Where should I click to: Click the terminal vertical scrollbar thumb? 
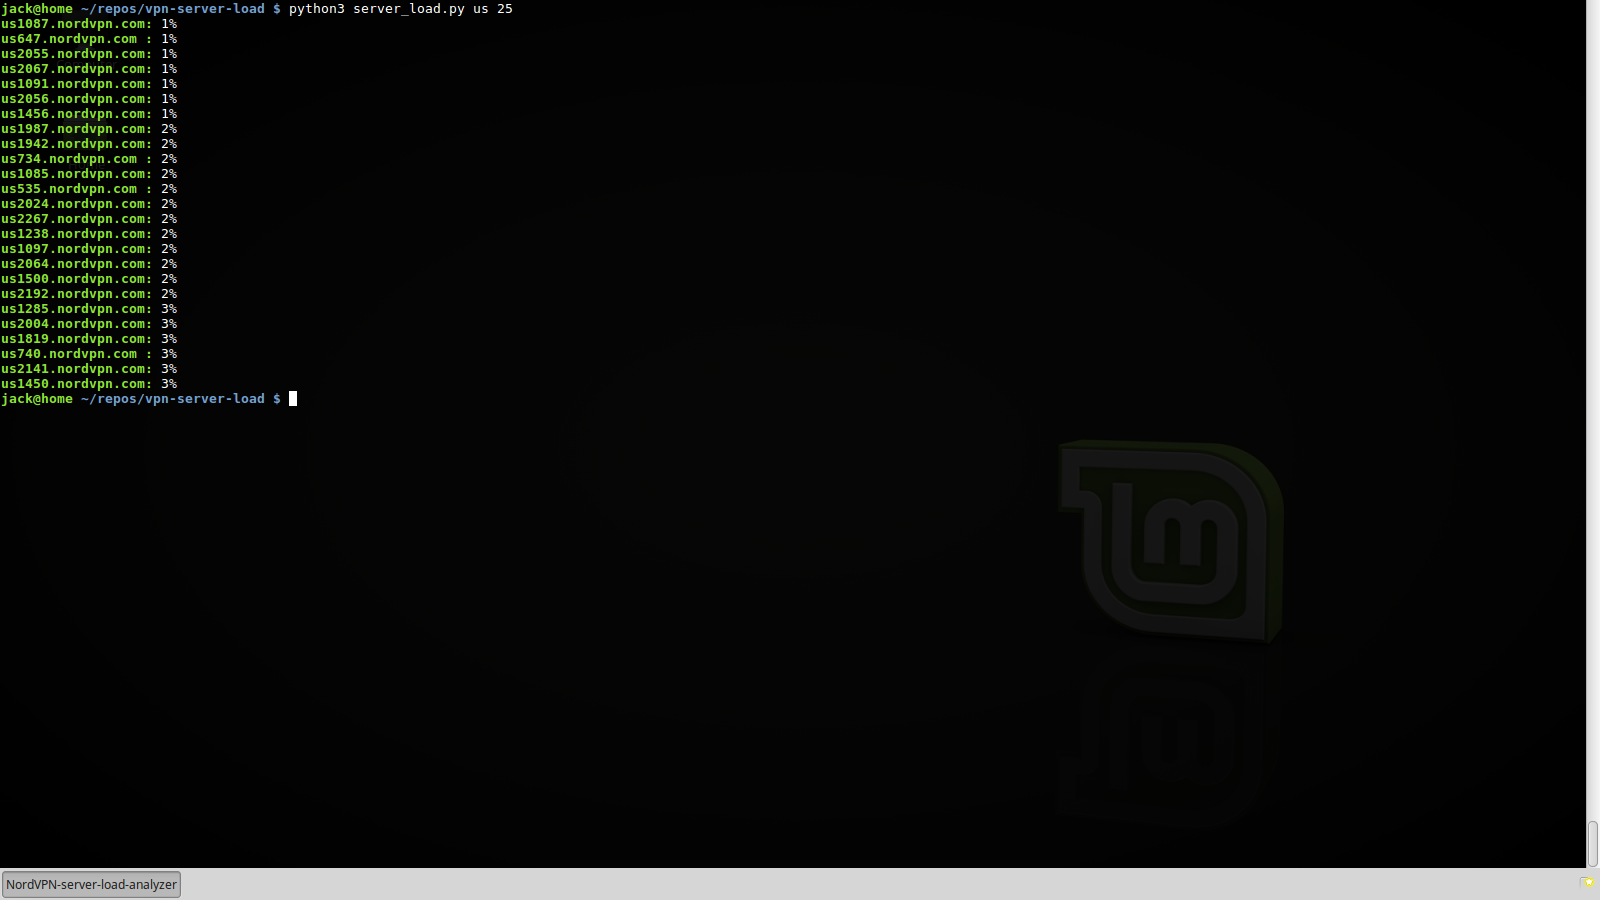coord(1593,844)
